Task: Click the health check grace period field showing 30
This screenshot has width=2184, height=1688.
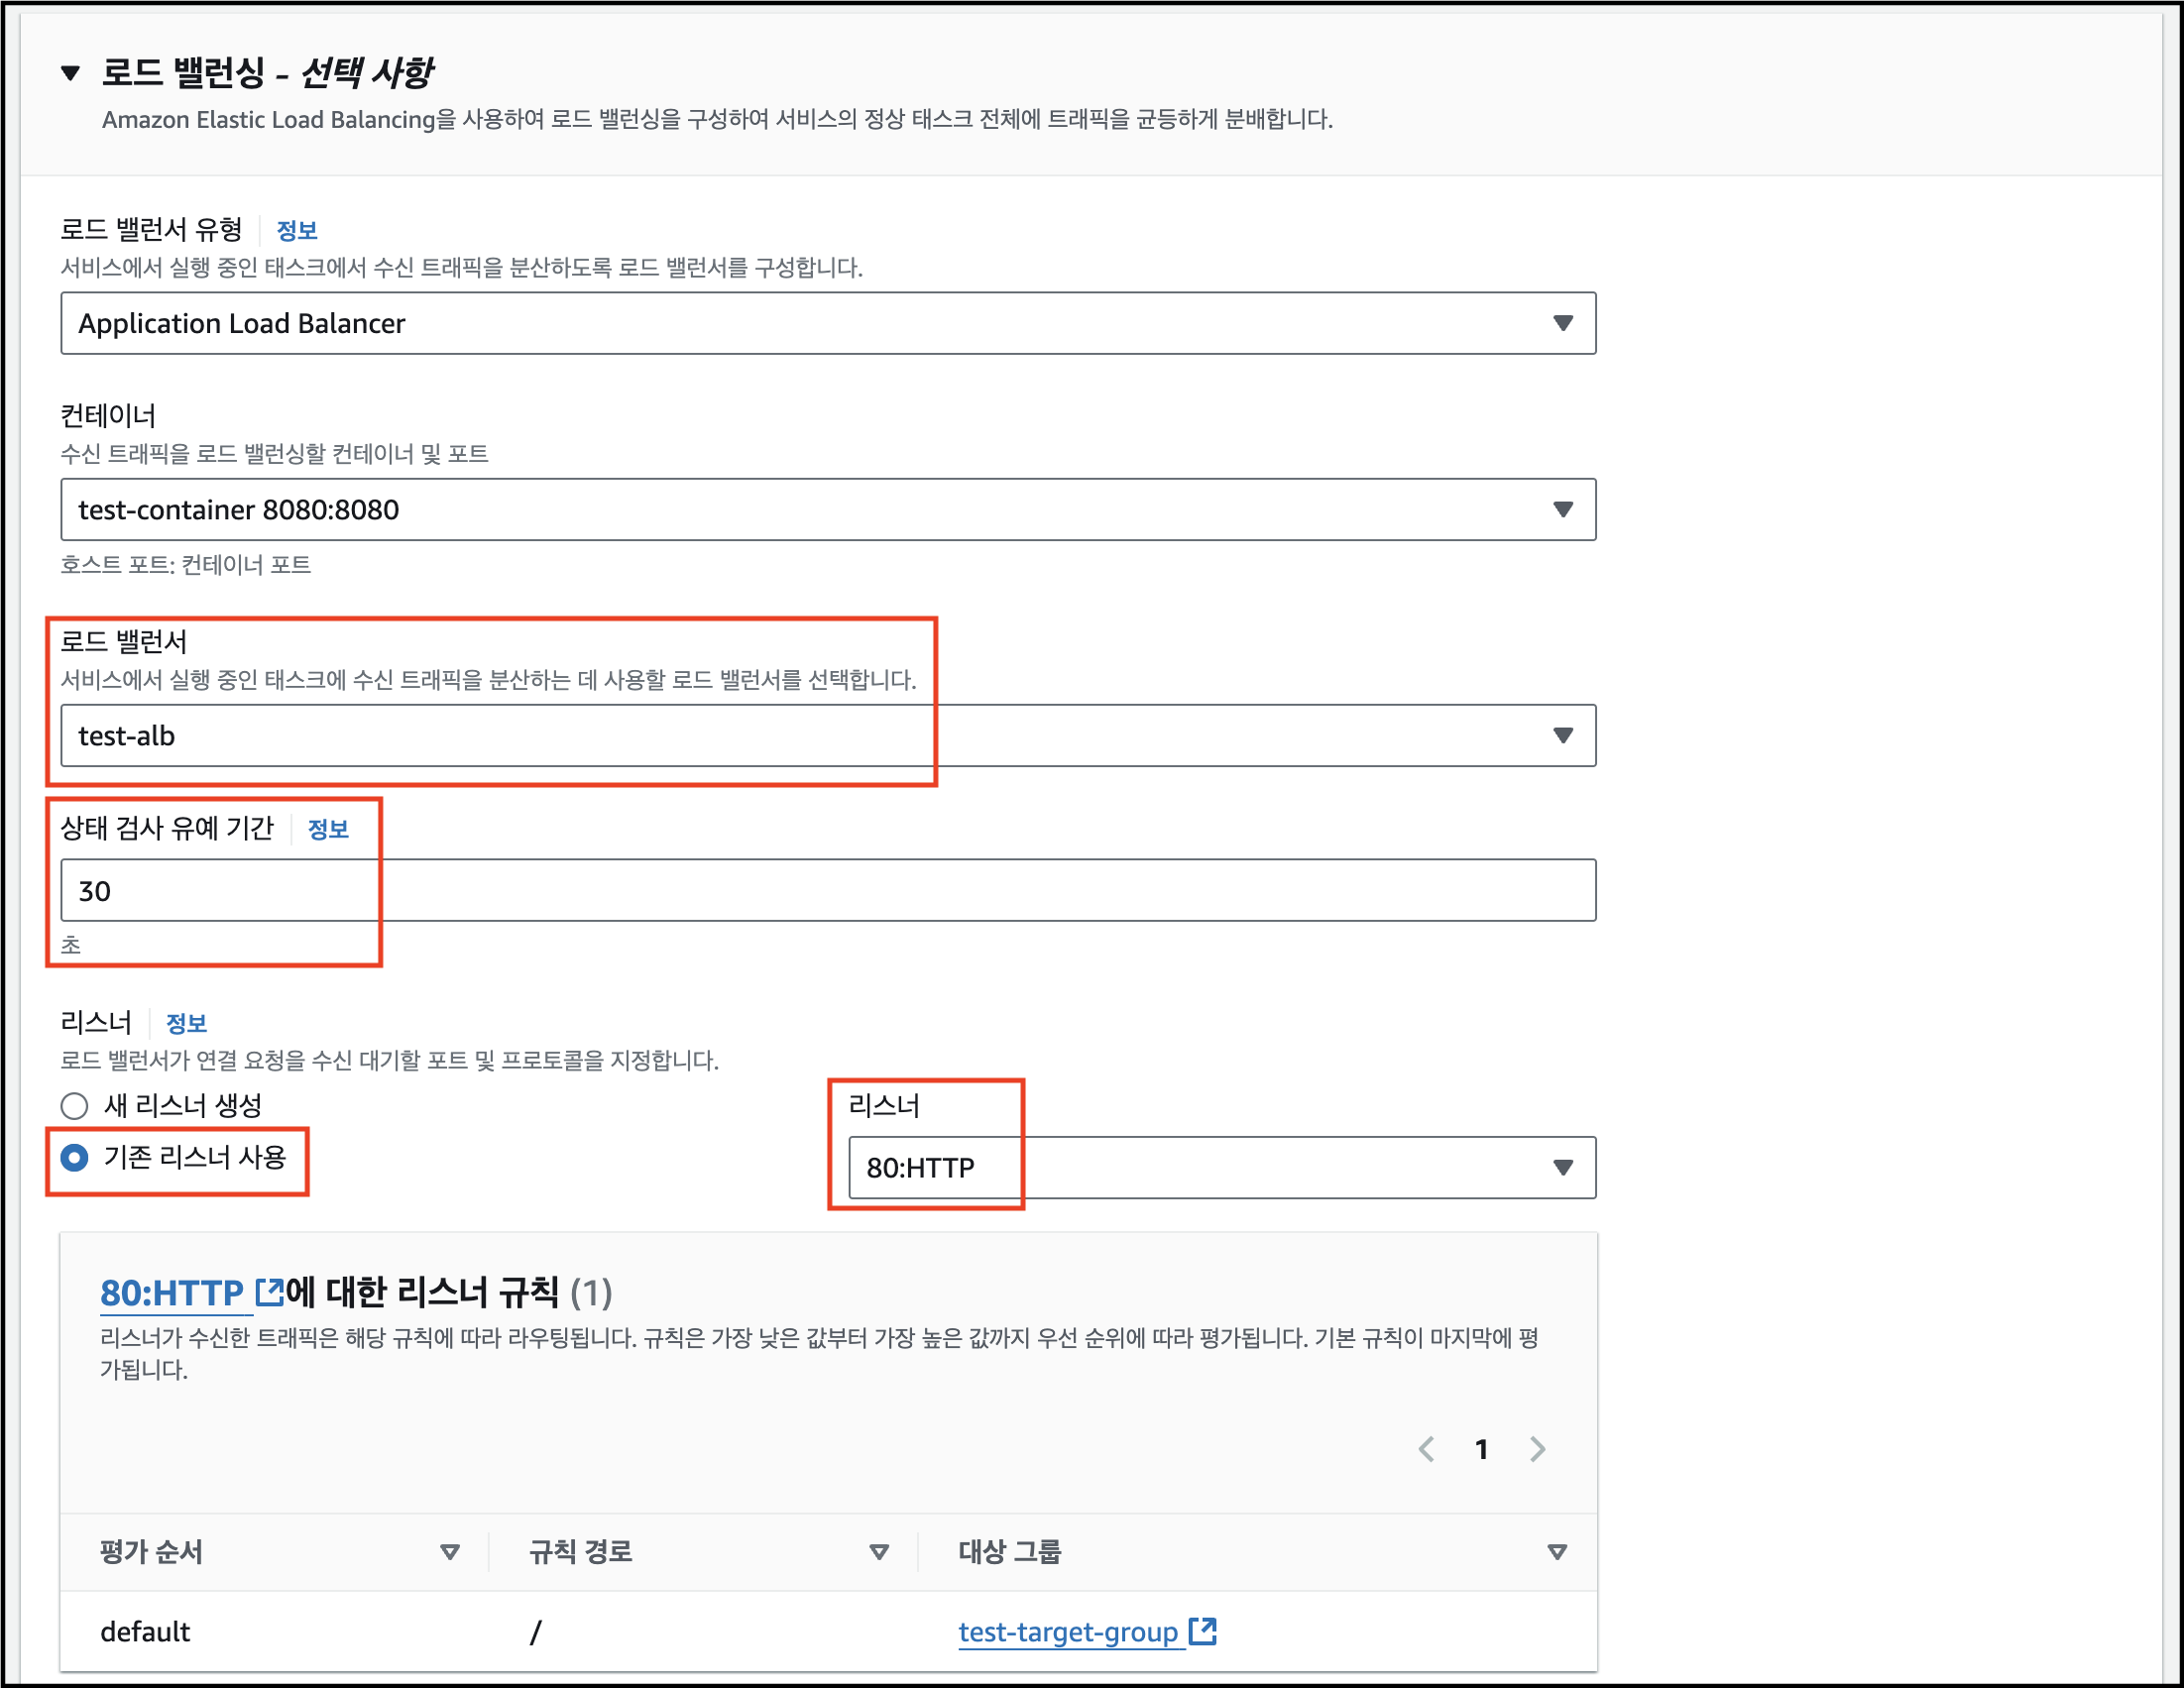Action: point(828,890)
